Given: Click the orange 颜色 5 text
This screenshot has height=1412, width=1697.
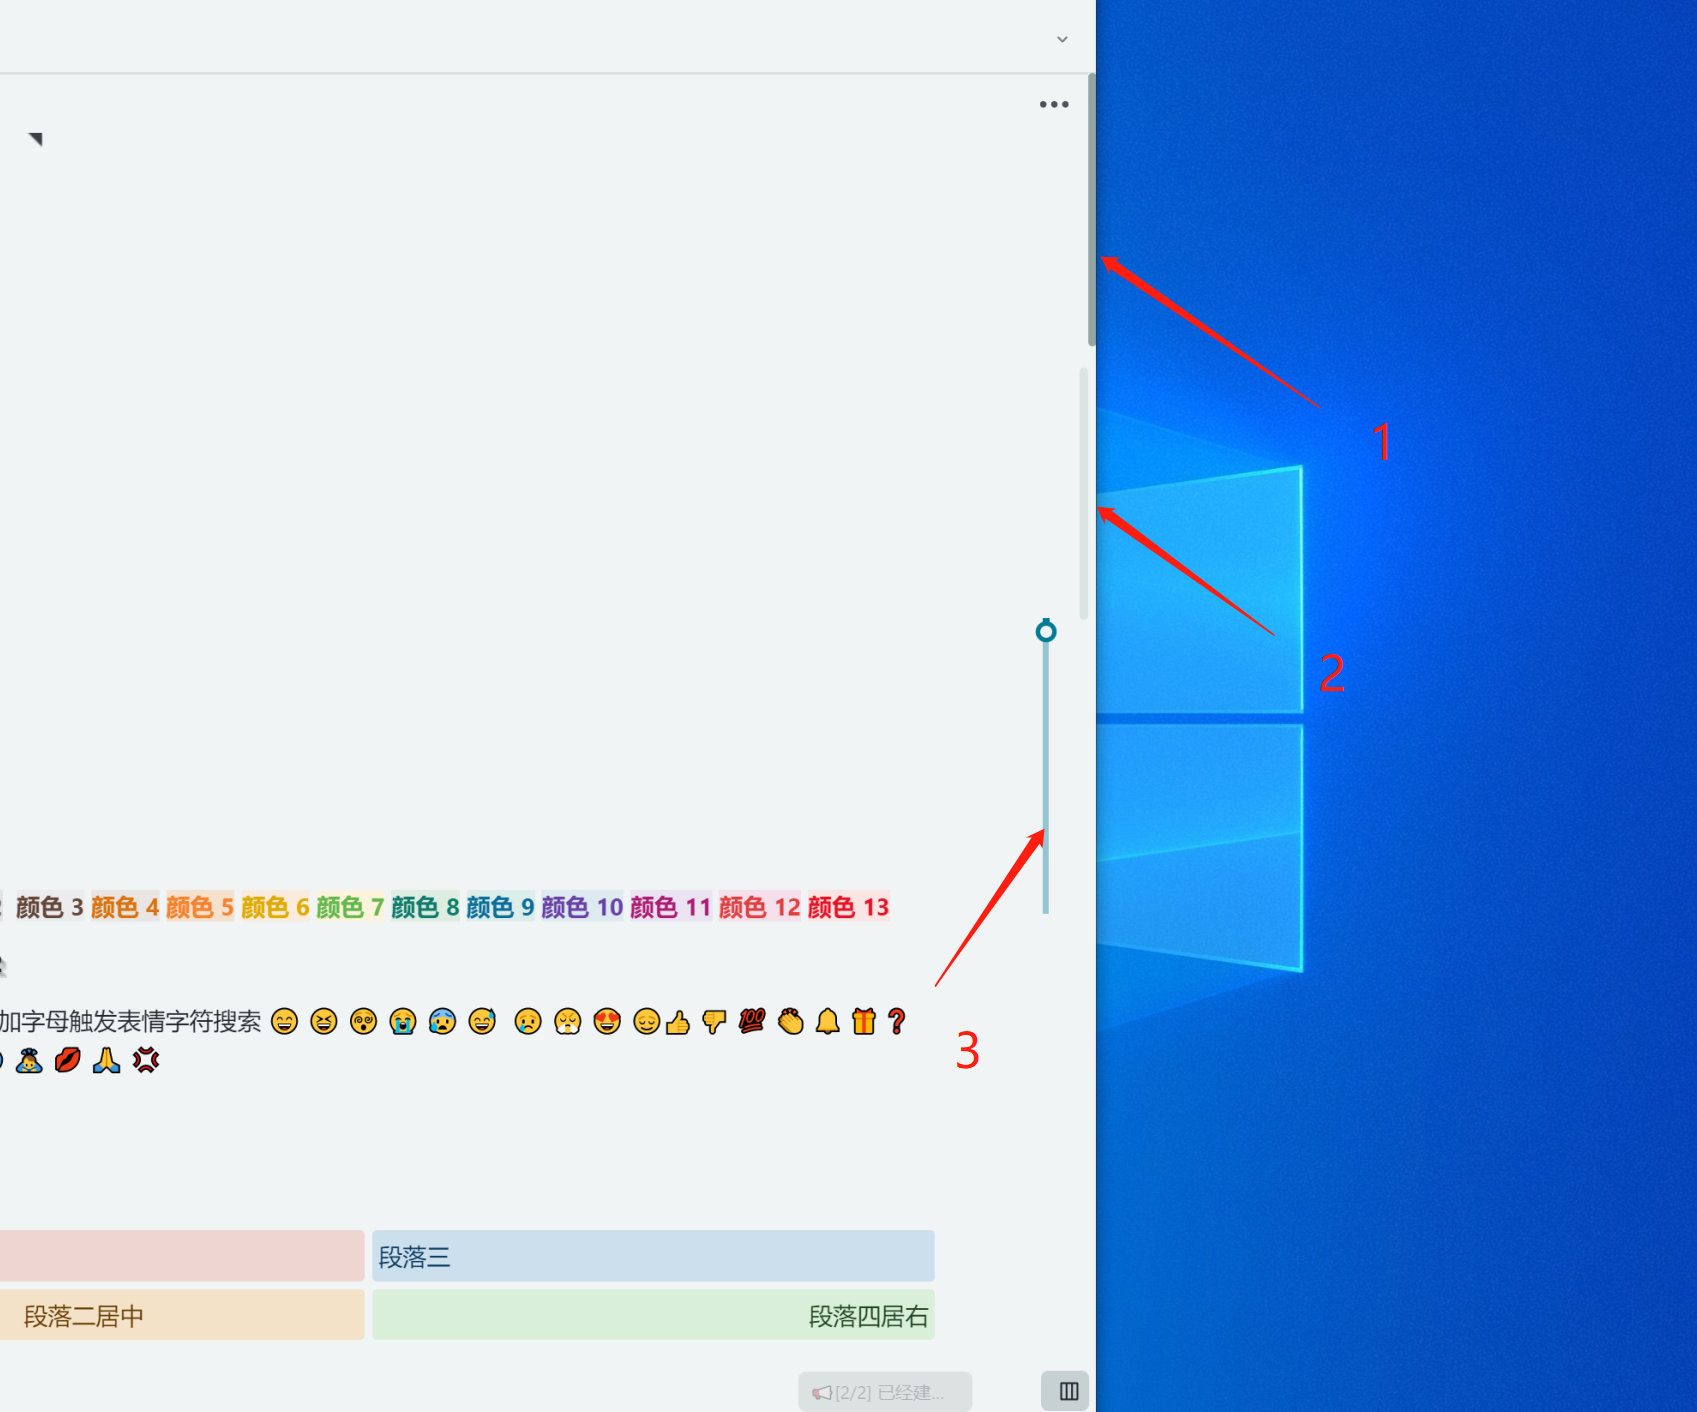Looking at the screenshot, I should tap(200, 907).
